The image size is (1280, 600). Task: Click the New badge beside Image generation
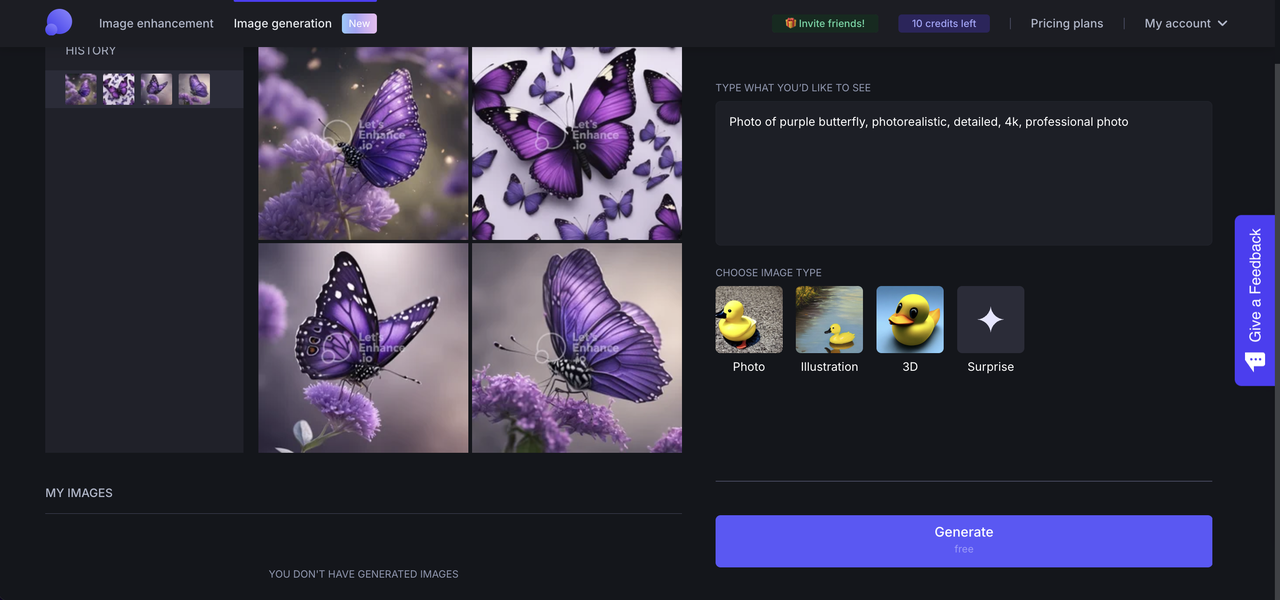(359, 23)
